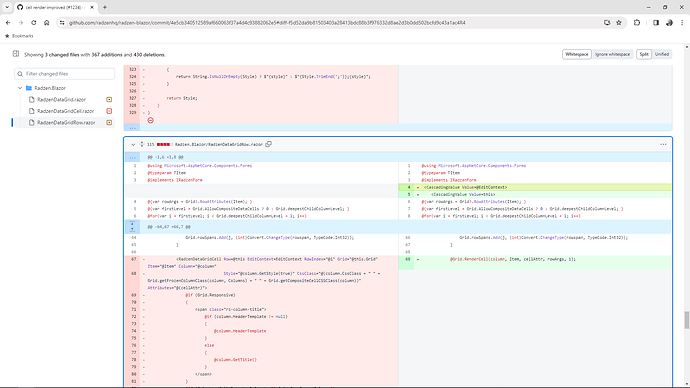Expand all lines icon beside file header

pyautogui.click(x=142, y=144)
